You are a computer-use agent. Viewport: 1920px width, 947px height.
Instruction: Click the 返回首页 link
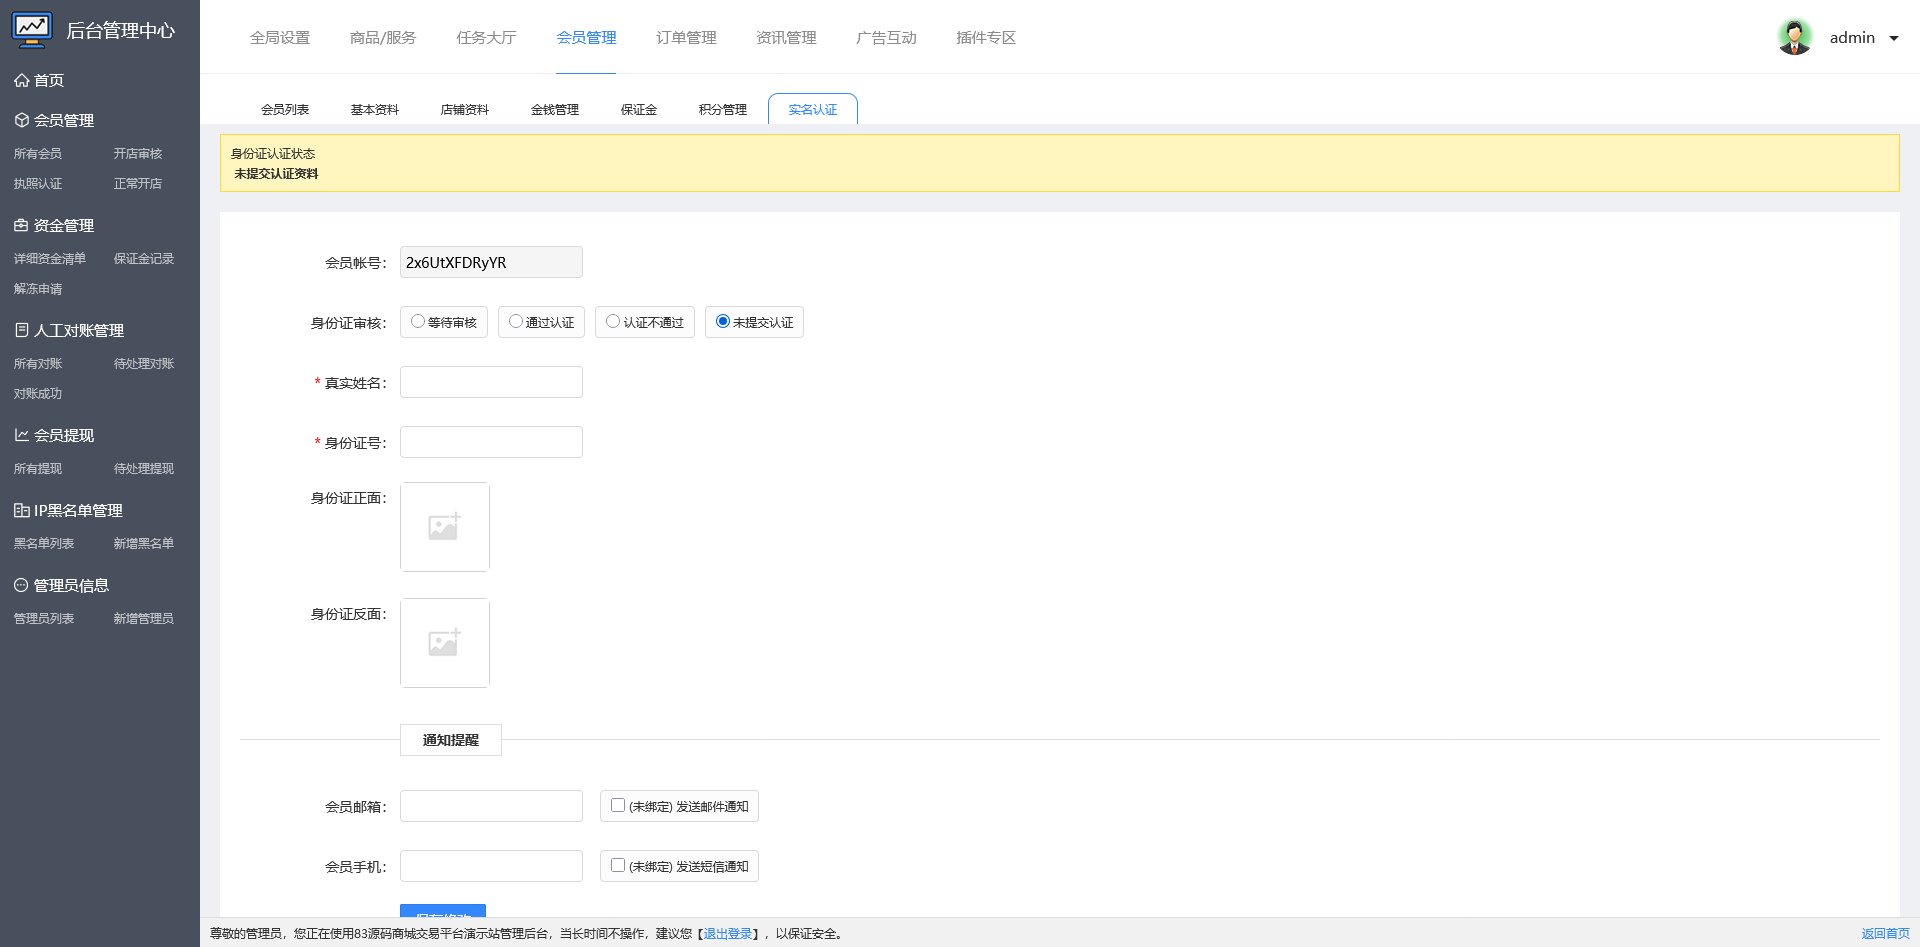[1885, 933]
